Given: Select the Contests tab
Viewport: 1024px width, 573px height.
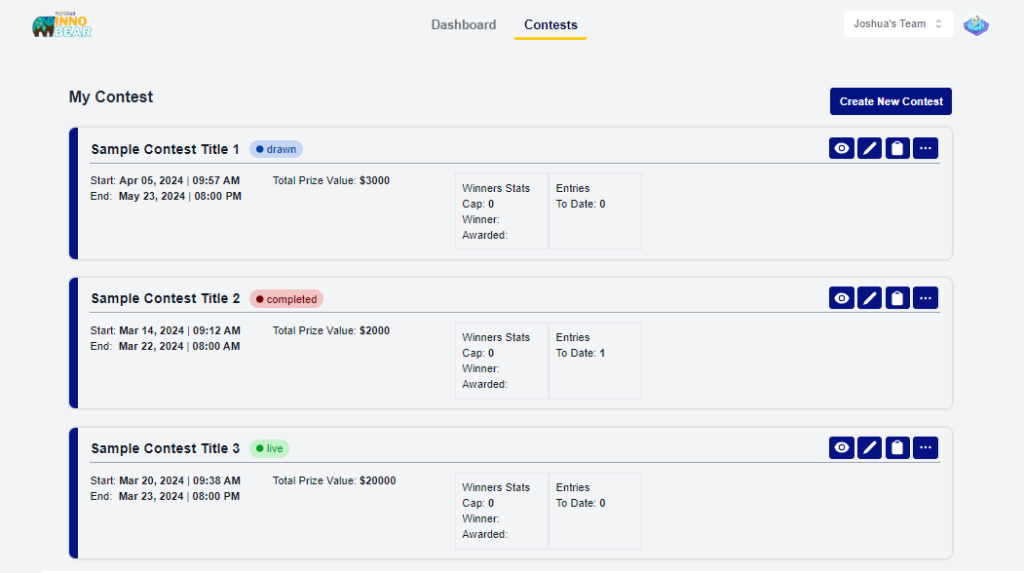Looking at the screenshot, I should pyautogui.click(x=550, y=25).
